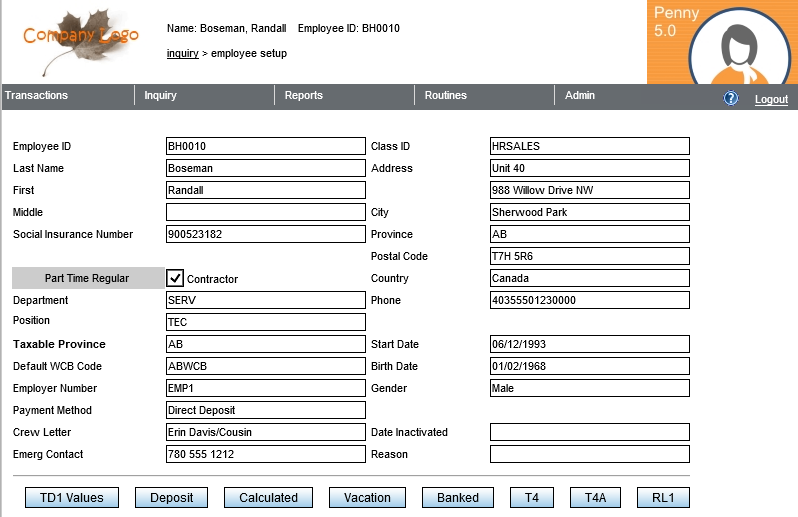Open the Routines menu
Screen dimensions: 798x517
coord(445,96)
